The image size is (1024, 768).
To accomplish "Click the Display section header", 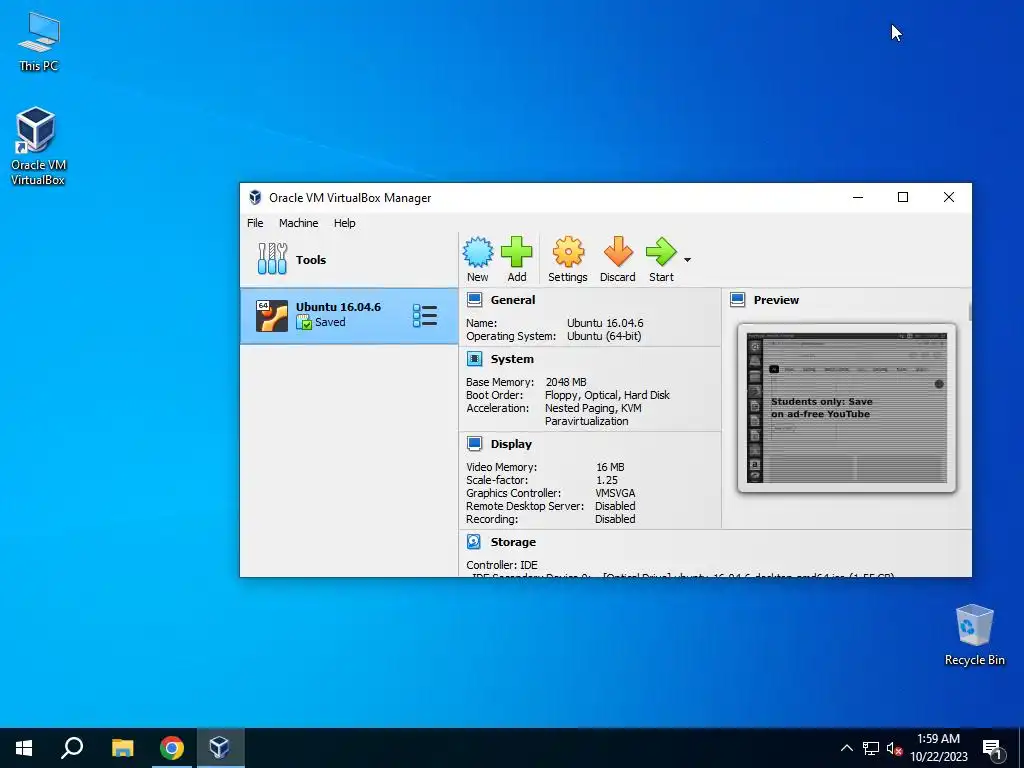I will tap(511, 444).
